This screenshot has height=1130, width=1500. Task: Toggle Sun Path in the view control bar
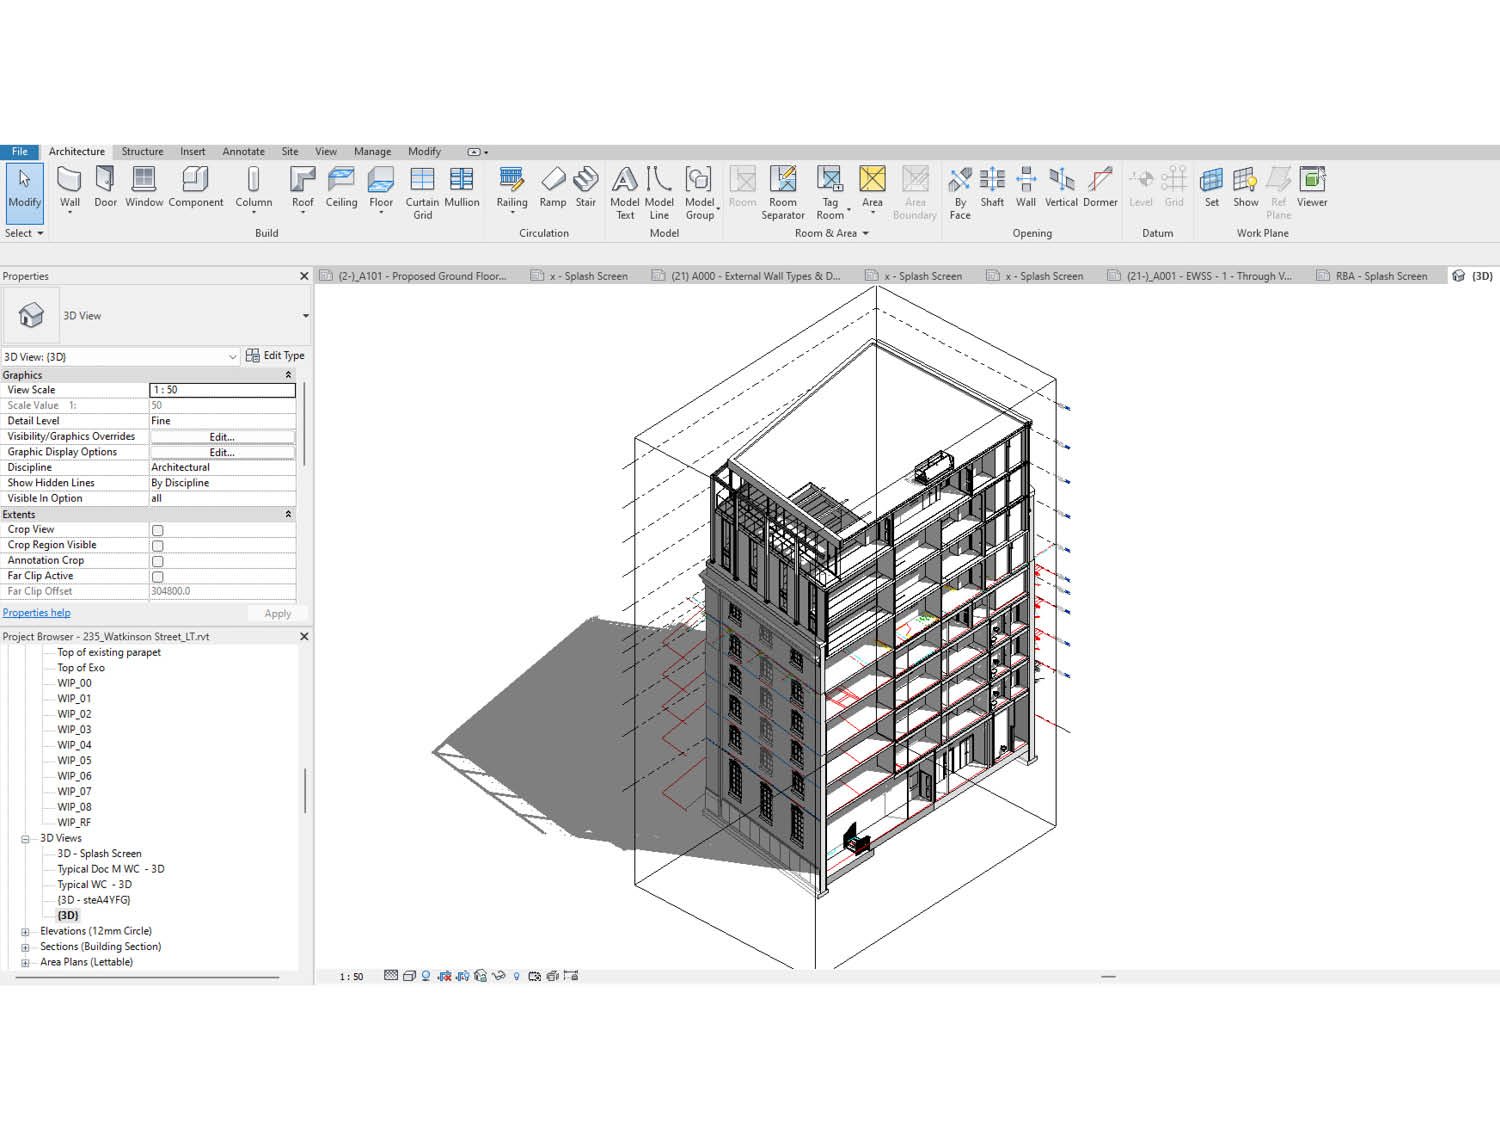423,977
